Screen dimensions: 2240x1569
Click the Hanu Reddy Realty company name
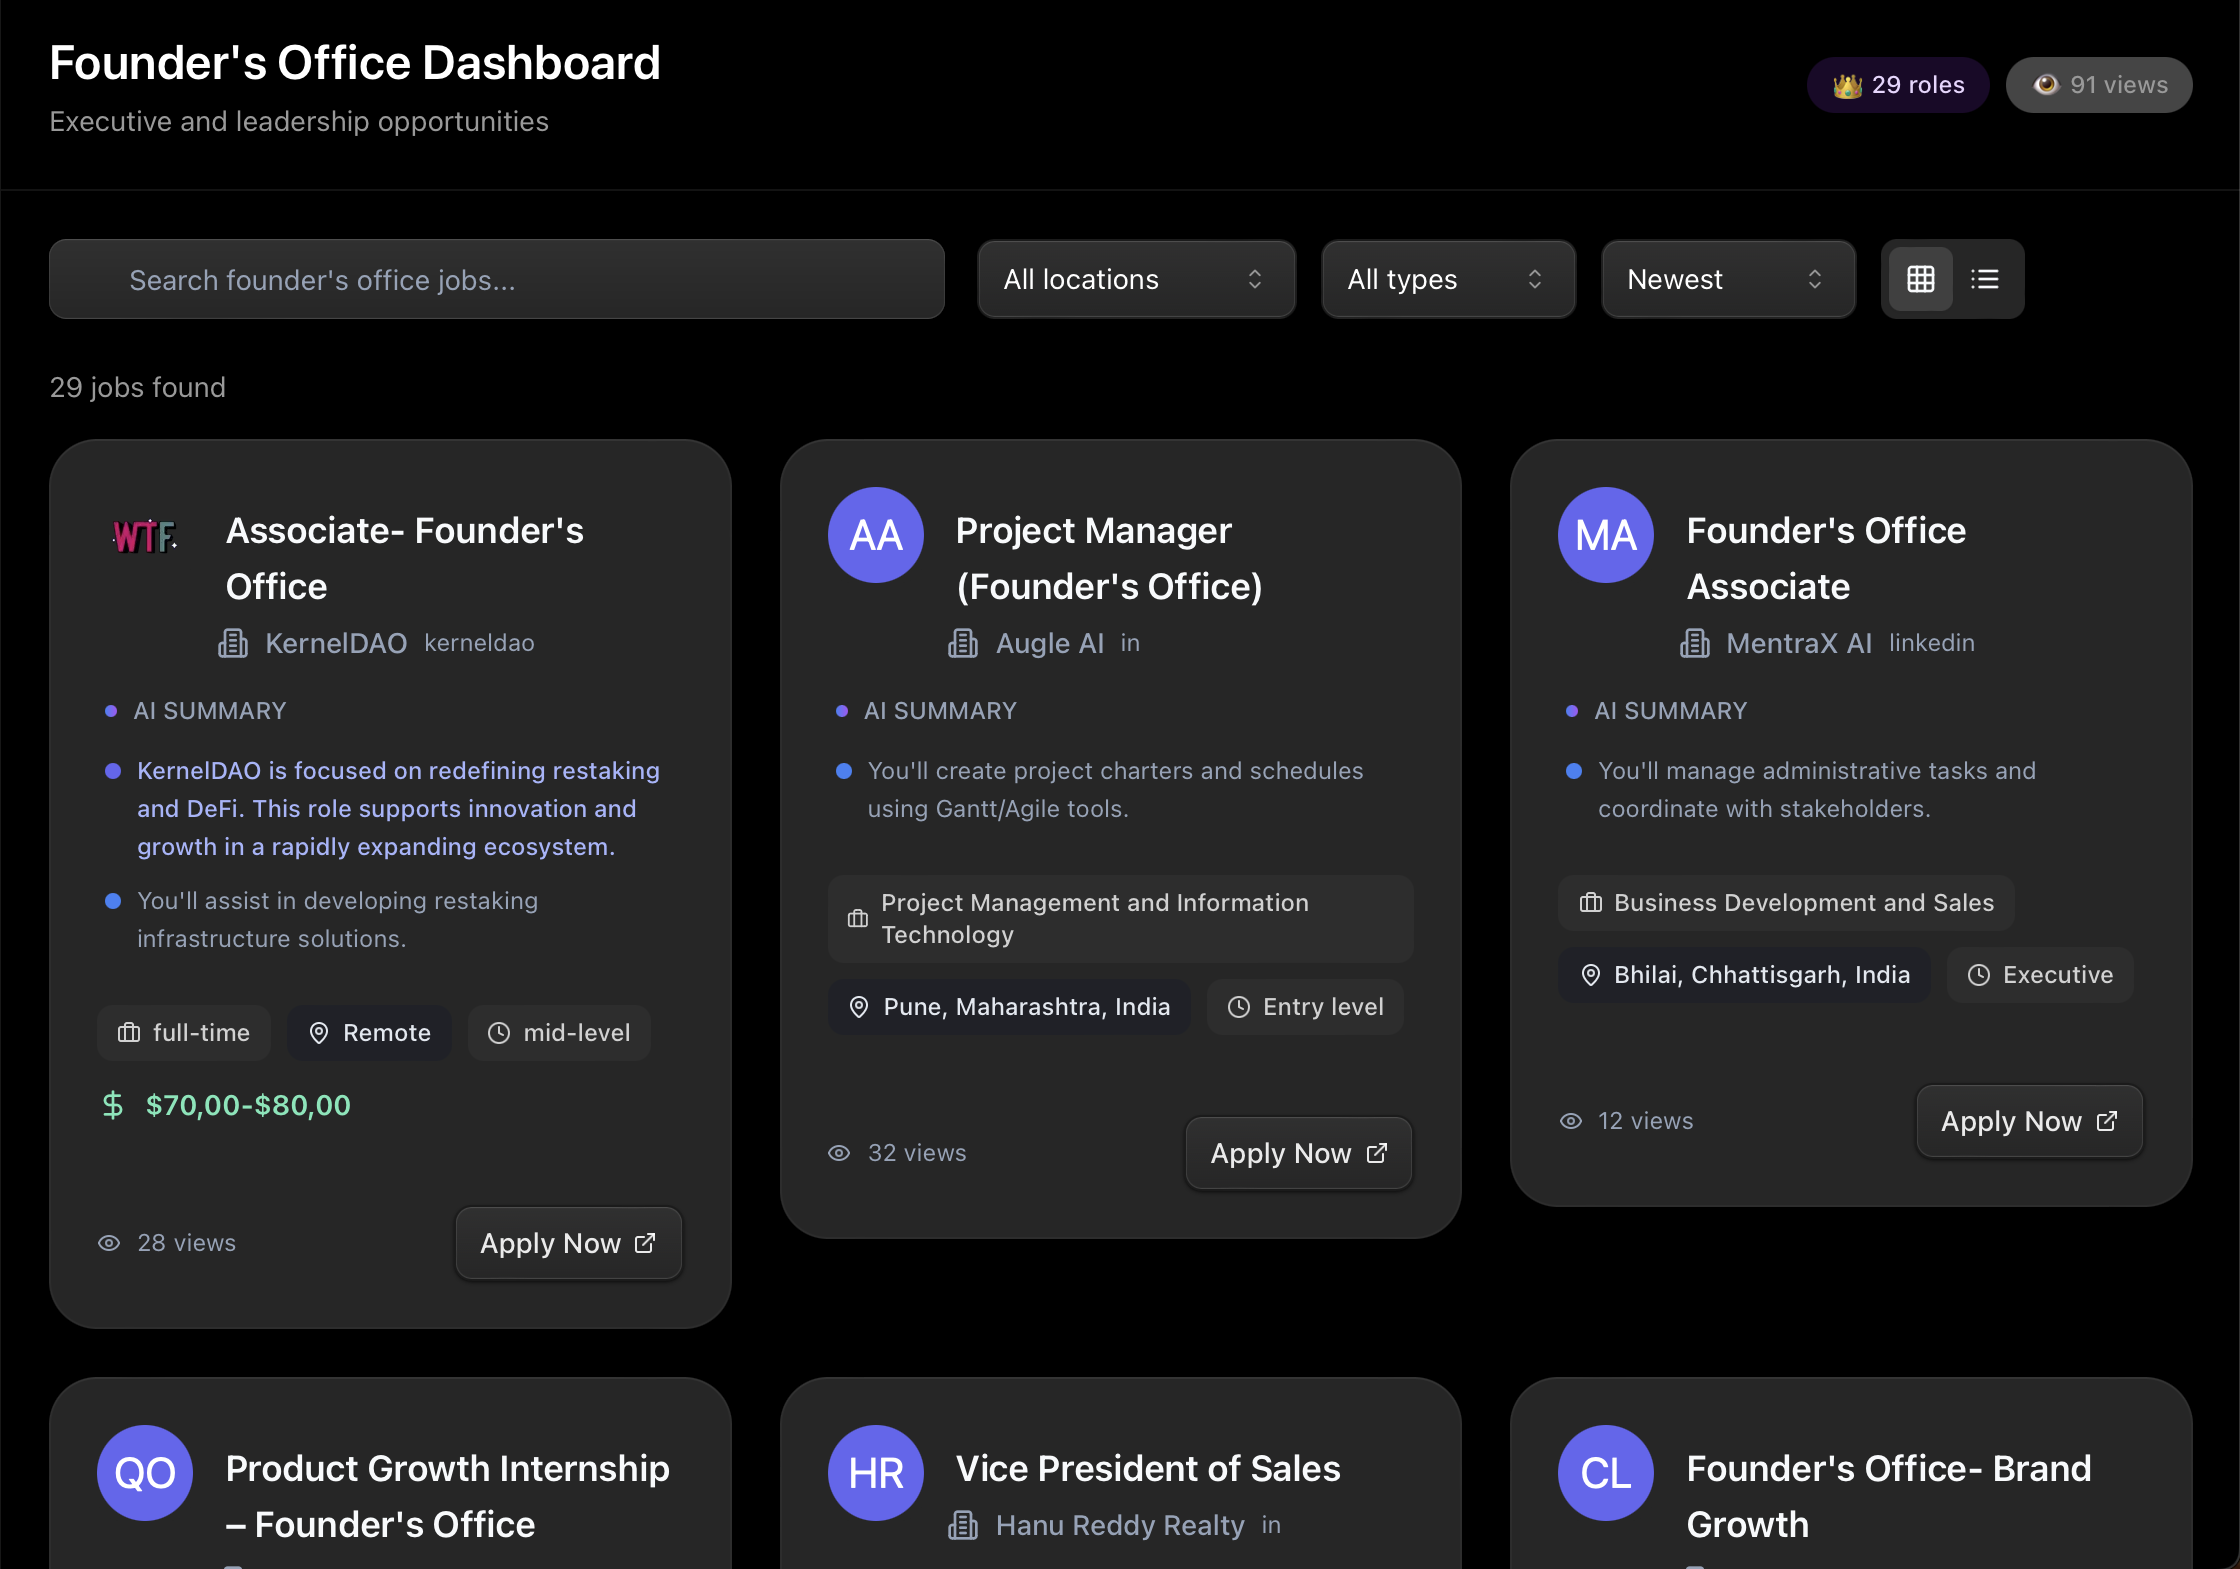[x=1120, y=1525]
